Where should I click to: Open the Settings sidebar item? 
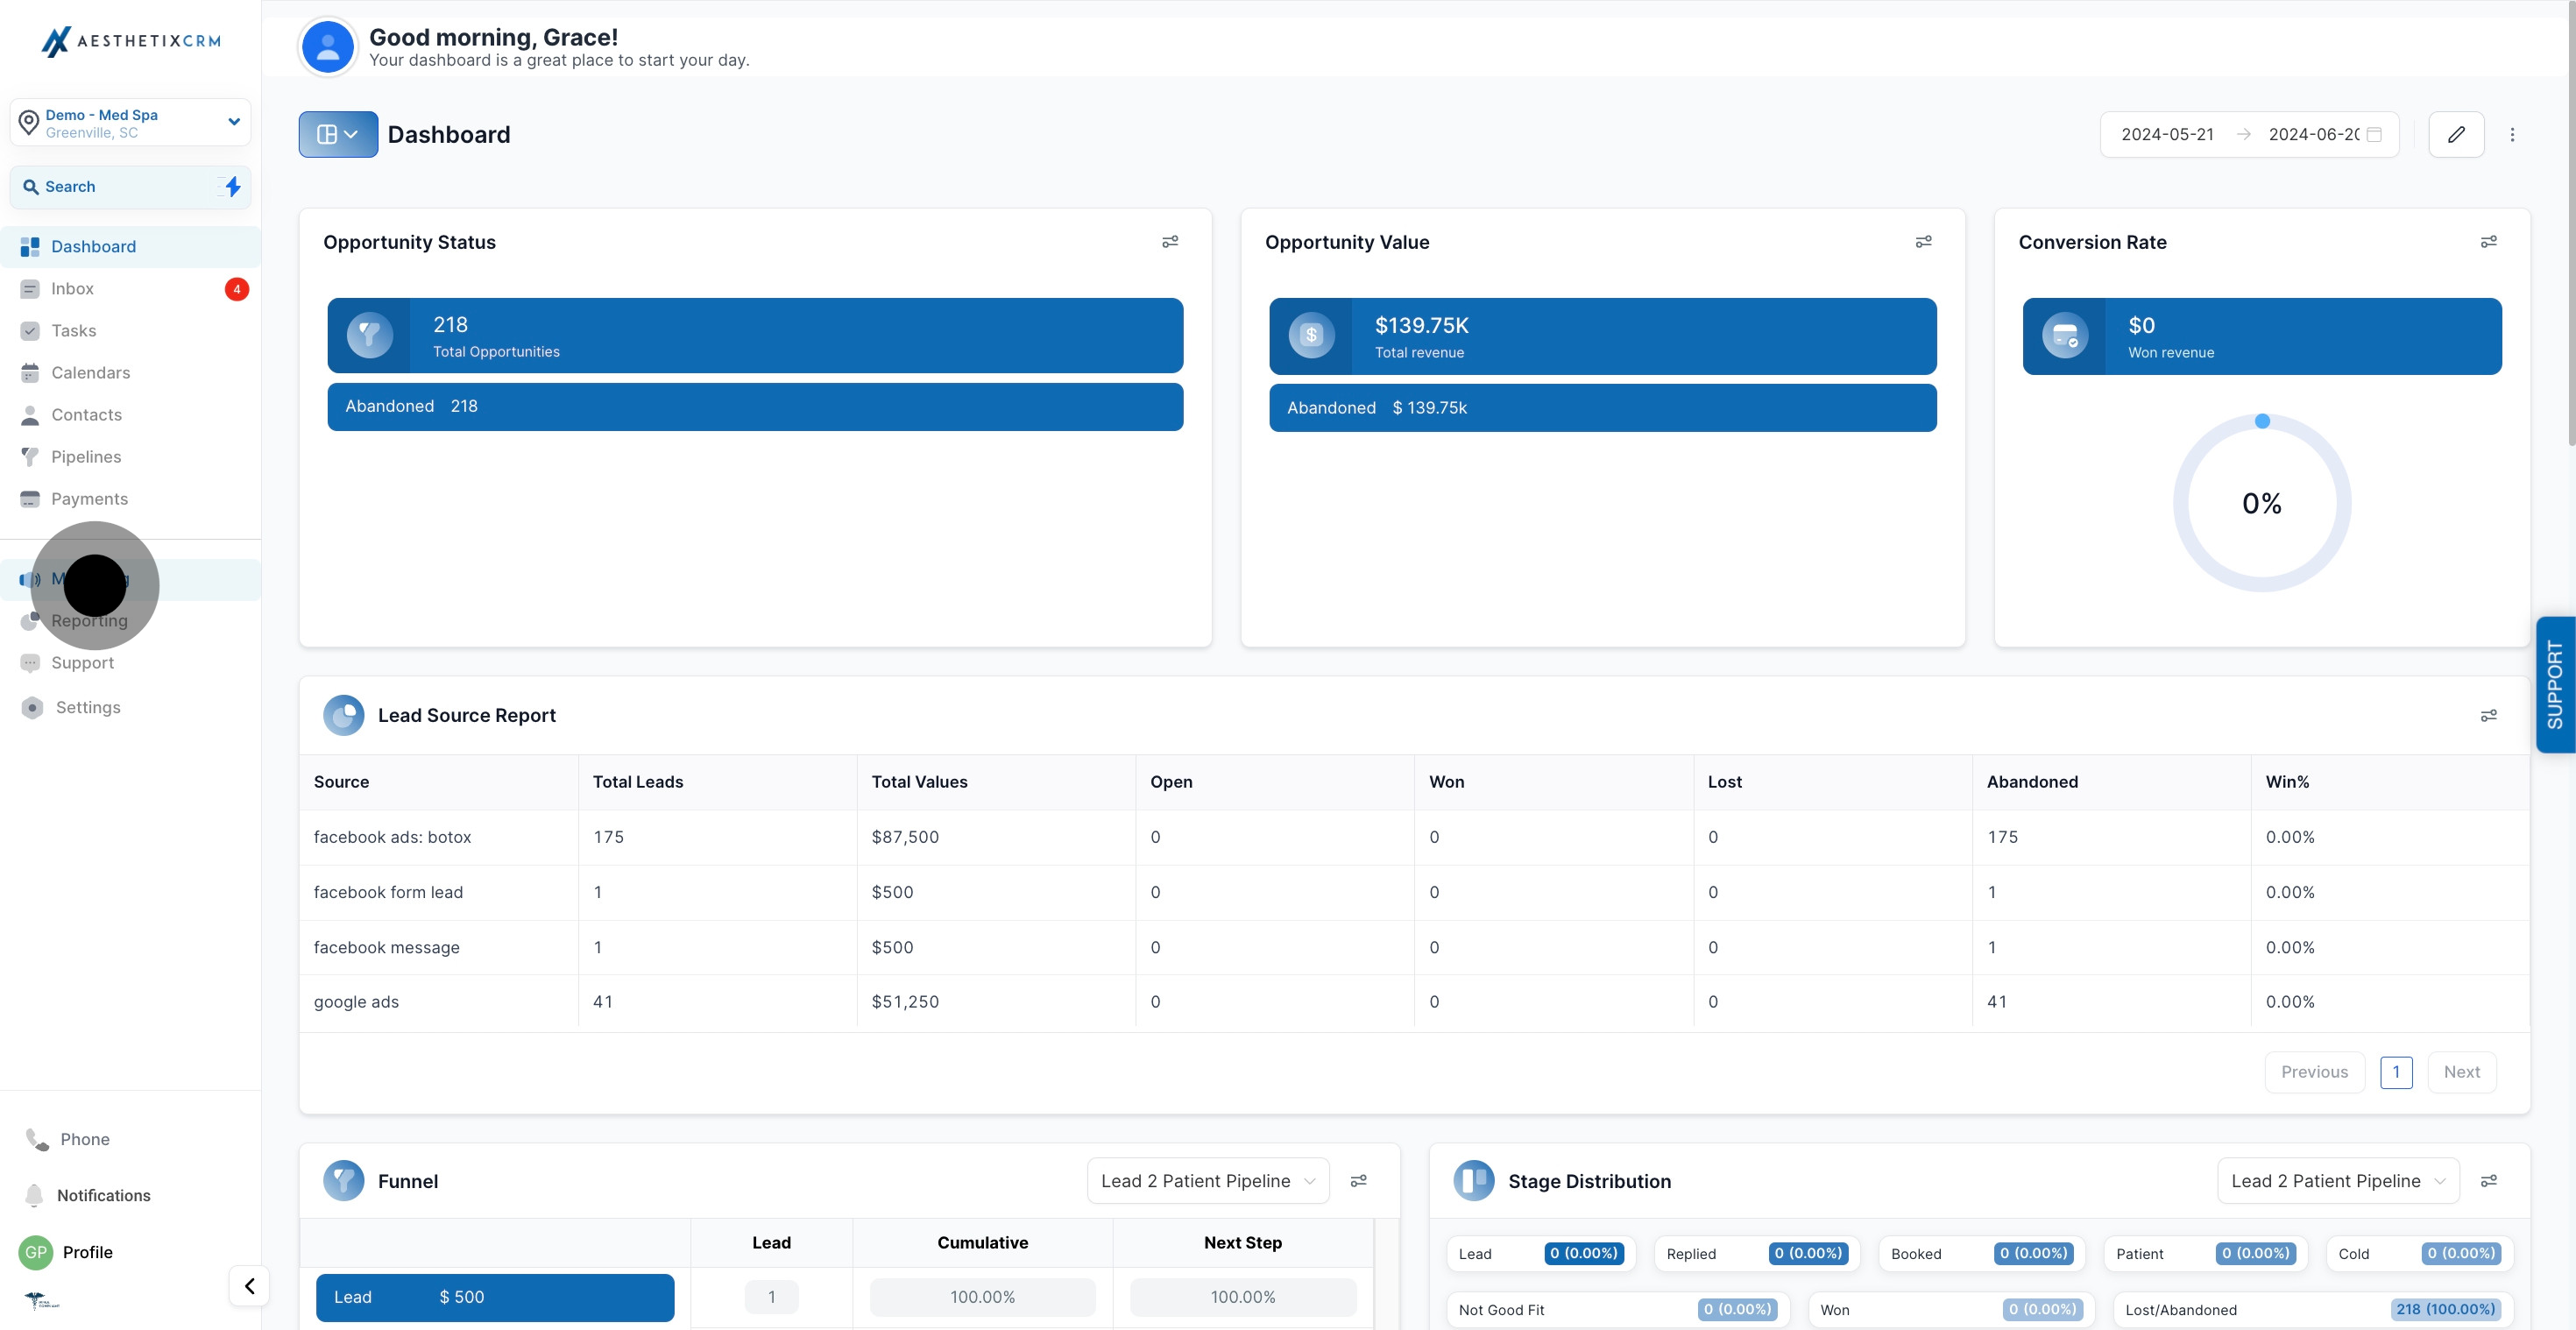point(88,708)
